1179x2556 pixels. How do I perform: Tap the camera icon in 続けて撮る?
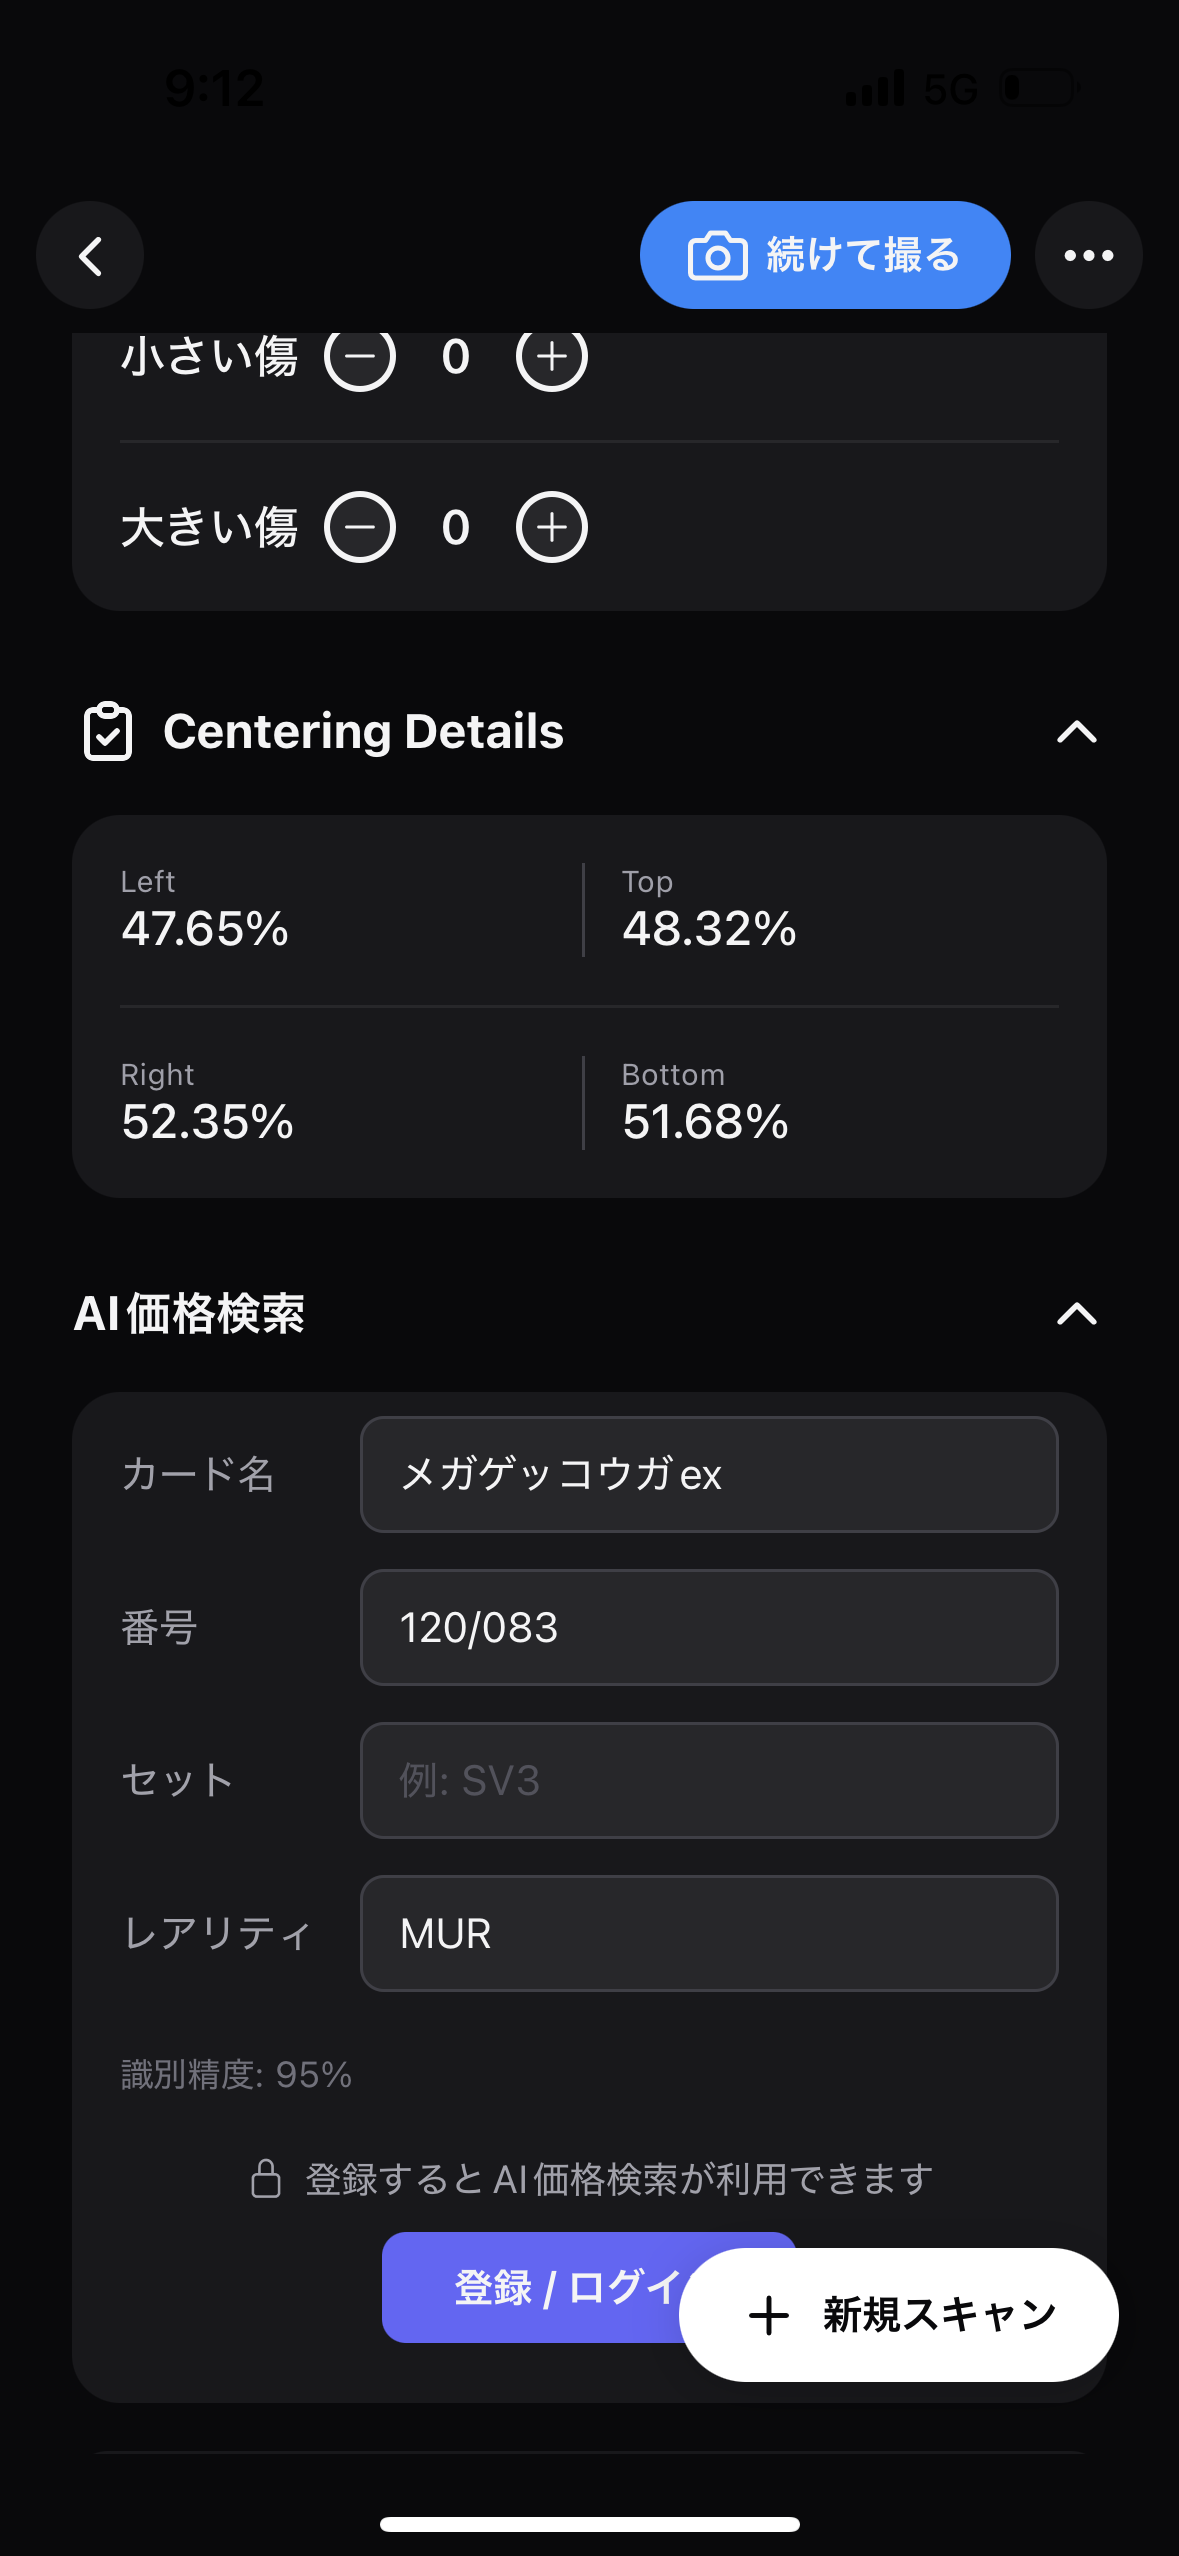tap(717, 256)
